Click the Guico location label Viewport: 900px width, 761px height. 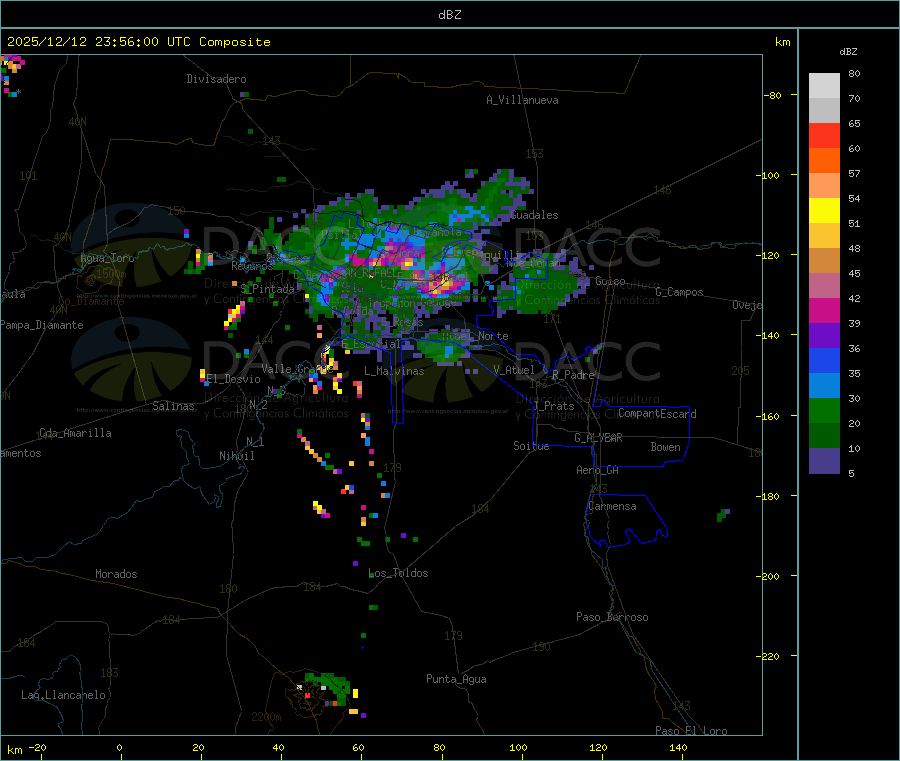tap(610, 281)
